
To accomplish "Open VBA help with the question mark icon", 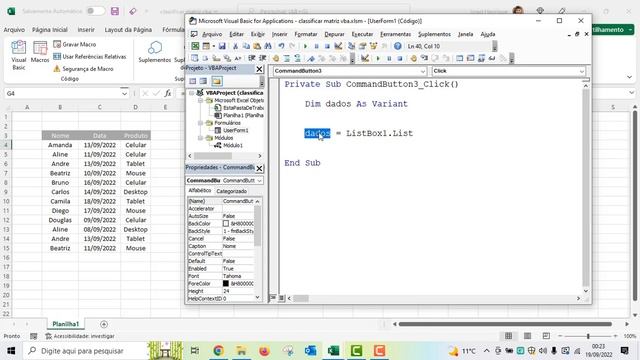I will (x=398, y=46).
